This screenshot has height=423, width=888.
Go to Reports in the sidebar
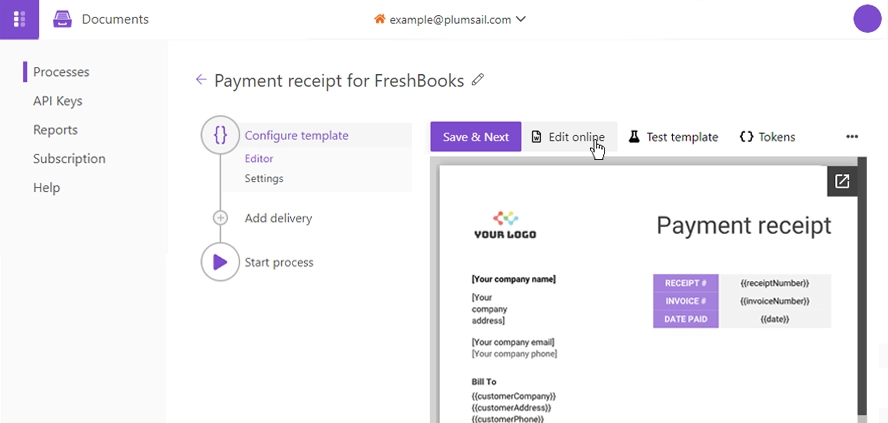tap(56, 130)
